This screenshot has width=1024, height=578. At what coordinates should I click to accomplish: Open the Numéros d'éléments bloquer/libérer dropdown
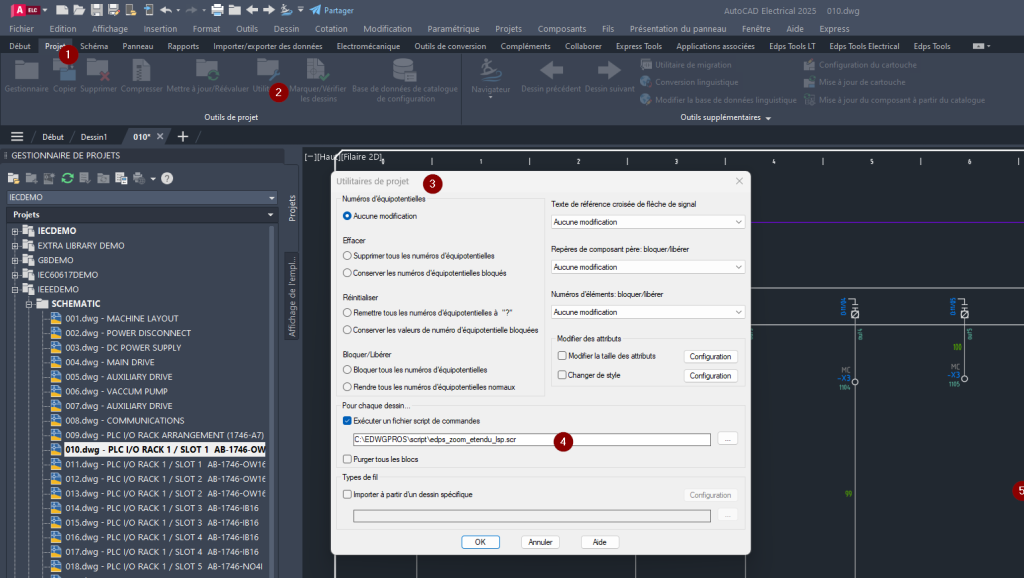coord(648,312)
